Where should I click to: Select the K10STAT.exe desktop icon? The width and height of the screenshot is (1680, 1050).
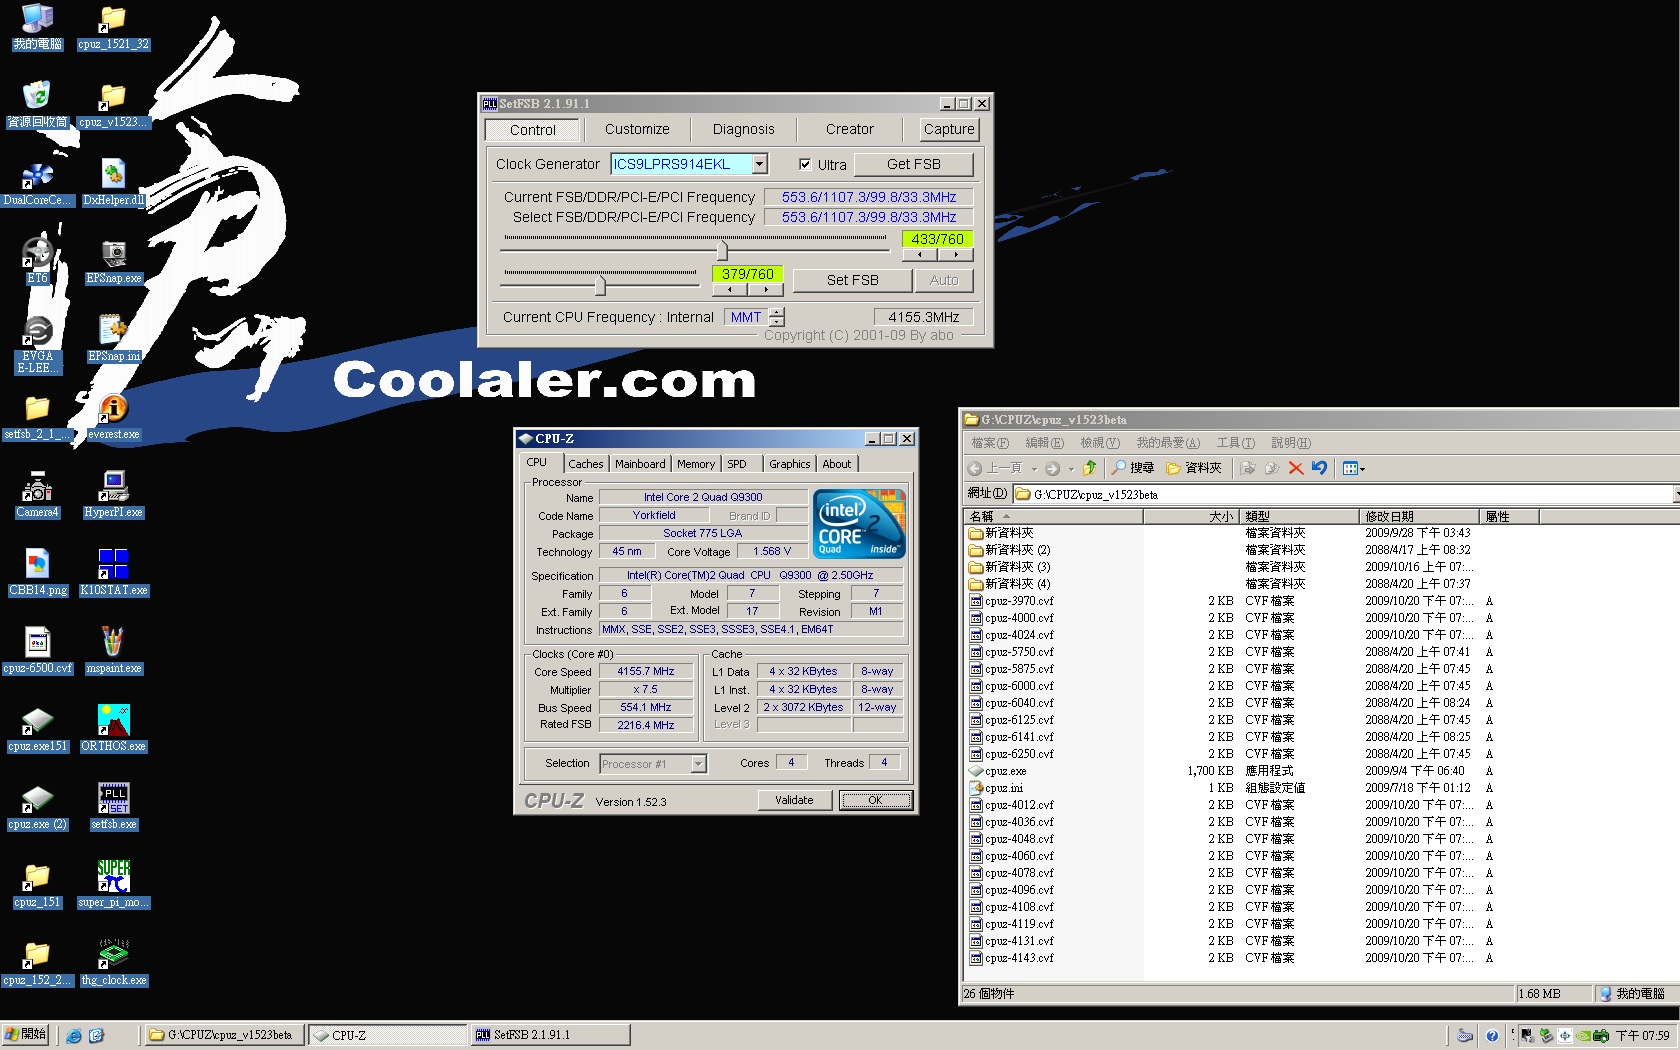pyautogui.click(x=113, y=571)
